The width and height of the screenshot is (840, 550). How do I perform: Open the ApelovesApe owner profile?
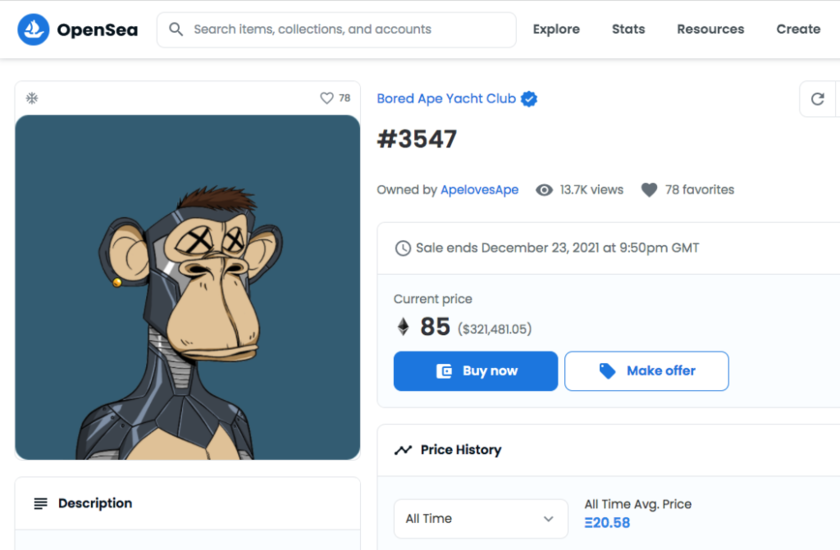pyautogui.click(x=479, y=190)
